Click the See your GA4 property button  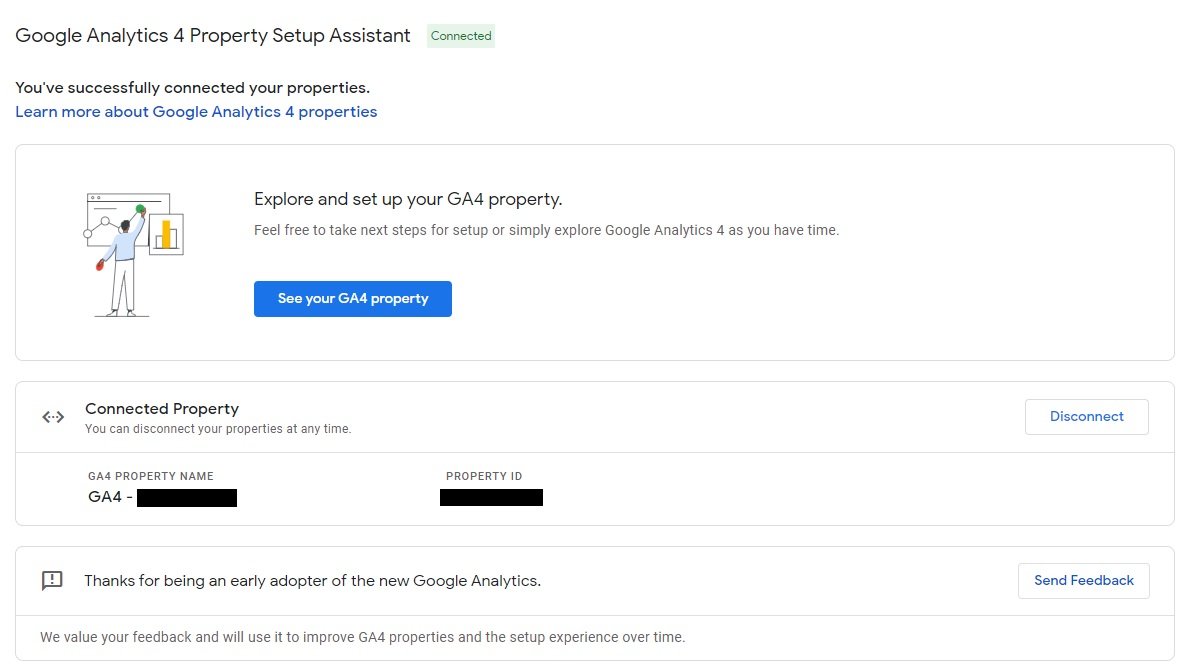coord(352,299)
